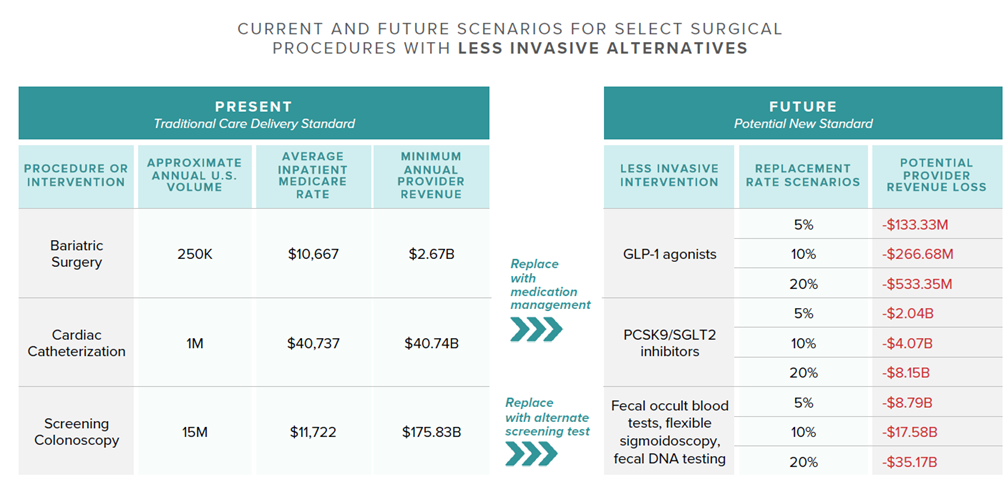Image resolution: width=1004 pixels, height=502 pixels.
Task: Select the Screening Colonoscopy row label
Action: point(76,432)
